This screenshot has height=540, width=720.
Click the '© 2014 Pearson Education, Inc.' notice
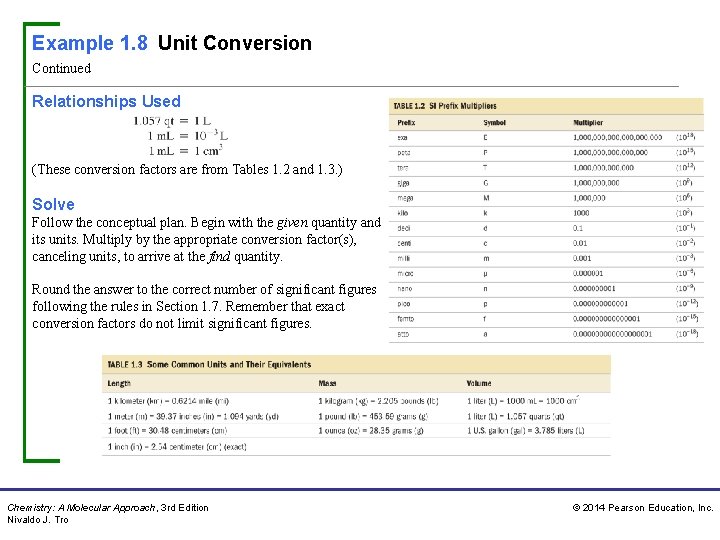643,508
